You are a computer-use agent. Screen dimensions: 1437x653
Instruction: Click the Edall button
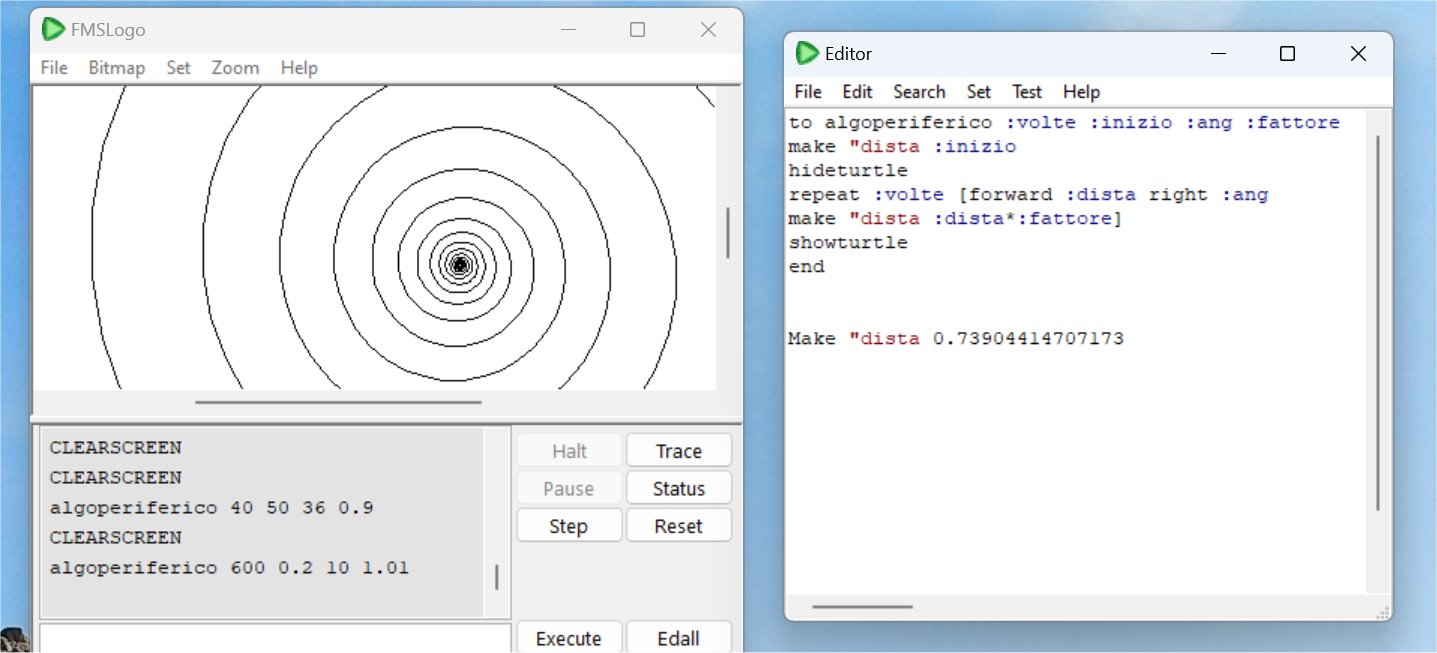[x=679, y=638]
